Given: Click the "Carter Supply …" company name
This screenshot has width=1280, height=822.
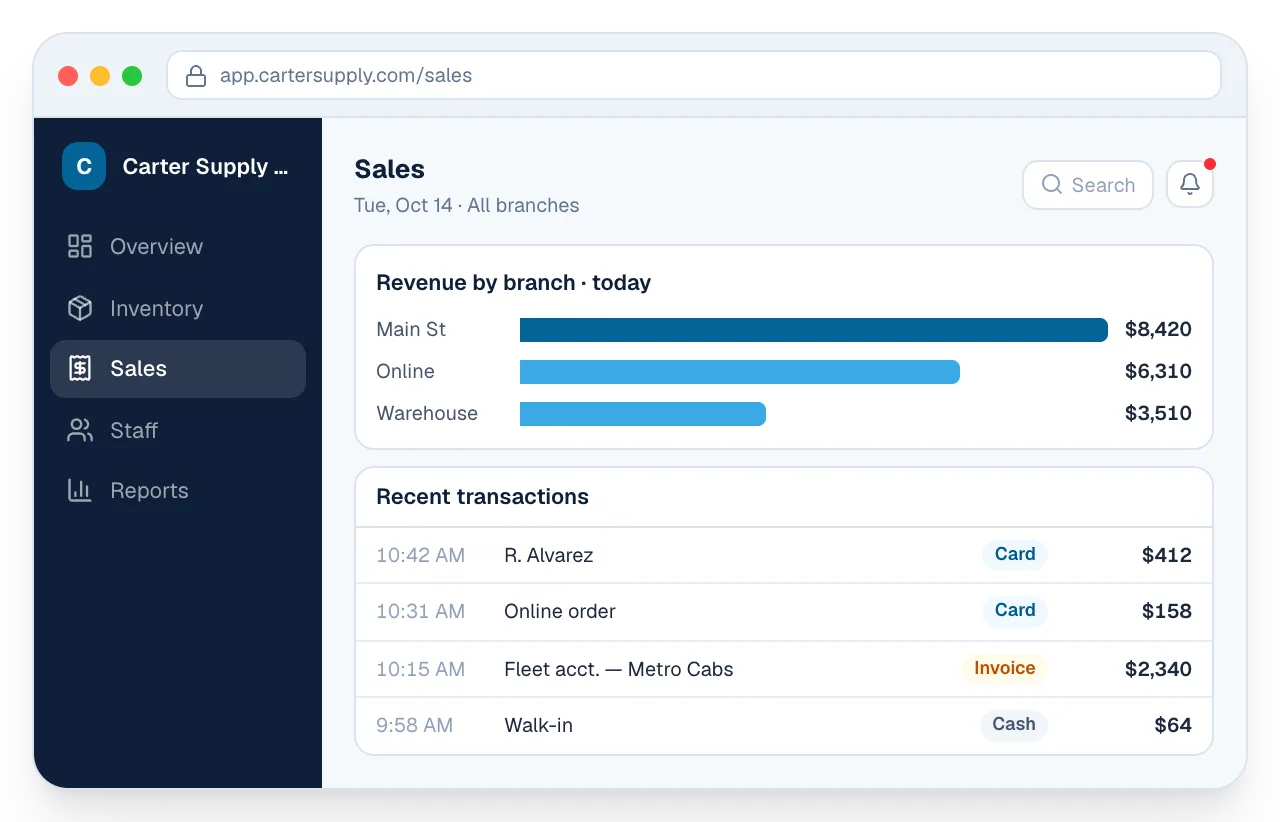Looking at the screenshot, I should (x=205, y=167).
